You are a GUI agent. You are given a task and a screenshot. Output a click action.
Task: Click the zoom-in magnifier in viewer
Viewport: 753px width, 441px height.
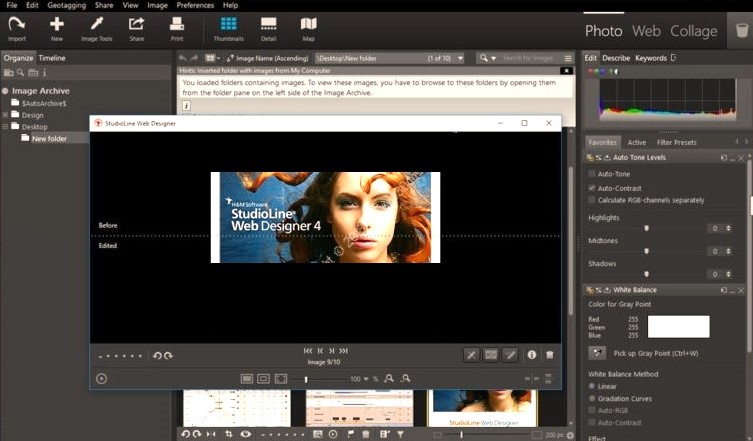click(x=389, y=379)
